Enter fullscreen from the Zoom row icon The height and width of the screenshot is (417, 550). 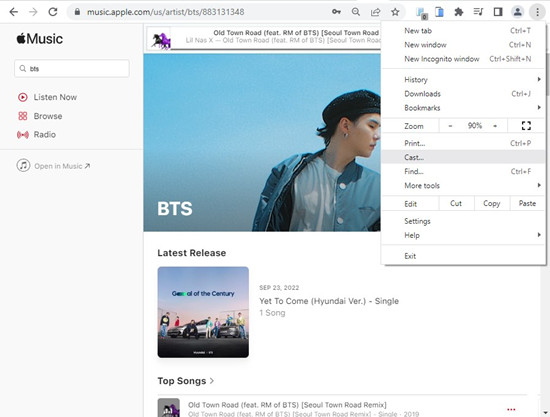[x=526, y=126]
